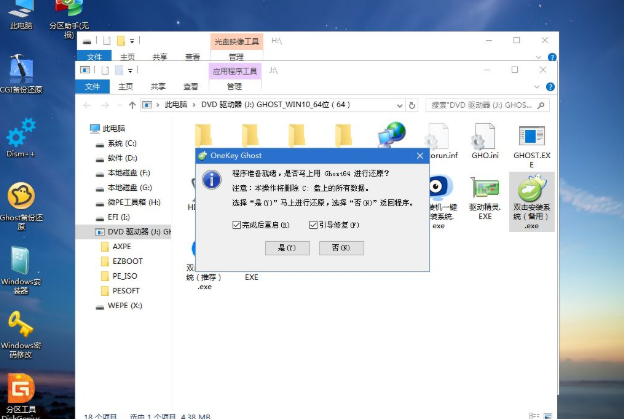
Task: Click the back navigation arrow
Action: 87,105
